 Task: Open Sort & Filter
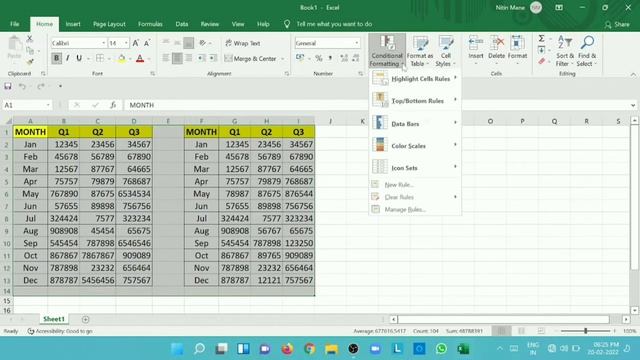(565, 51)
